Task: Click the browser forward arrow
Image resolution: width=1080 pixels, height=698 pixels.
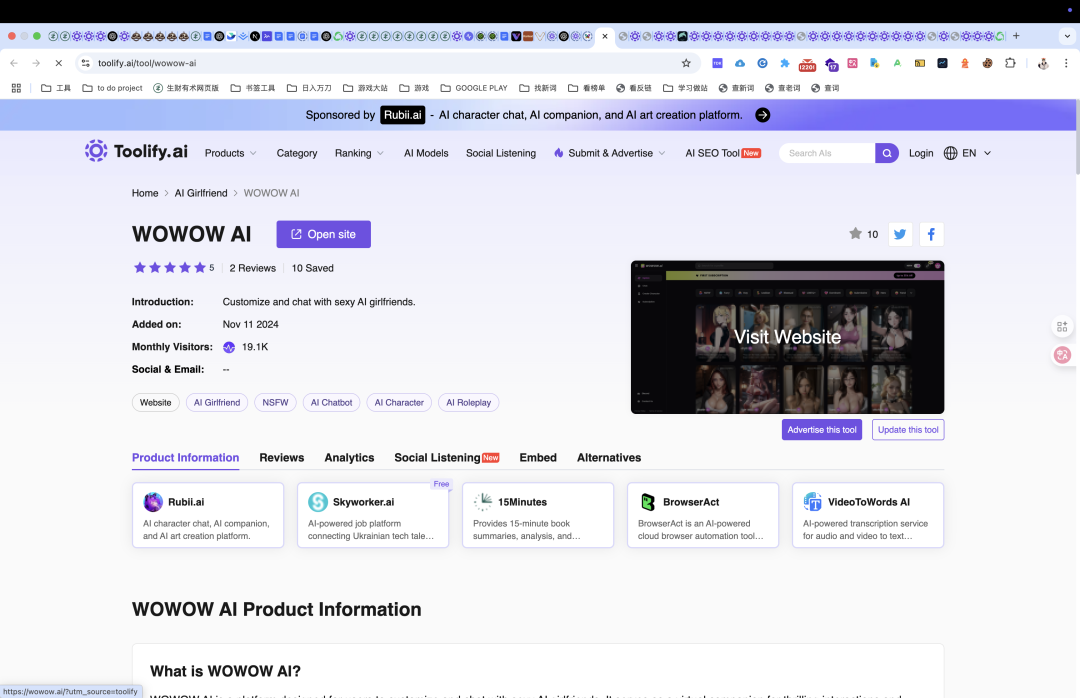Action: (36, 63)
